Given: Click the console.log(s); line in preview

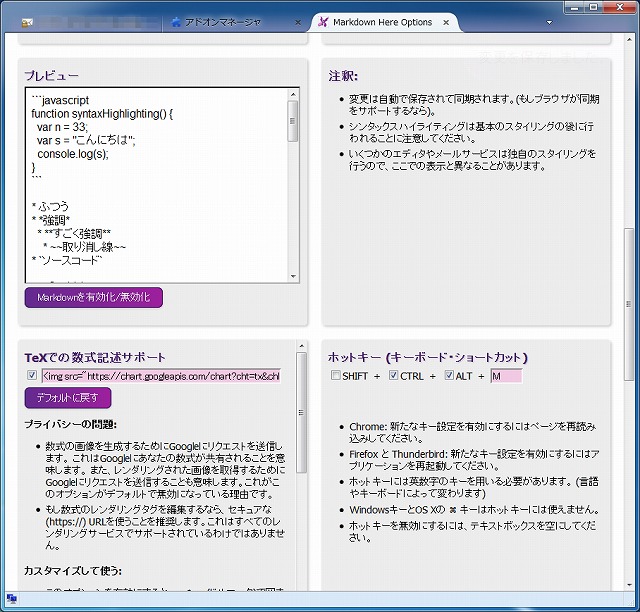Looking at the screenshot, I should click(73, 154).
